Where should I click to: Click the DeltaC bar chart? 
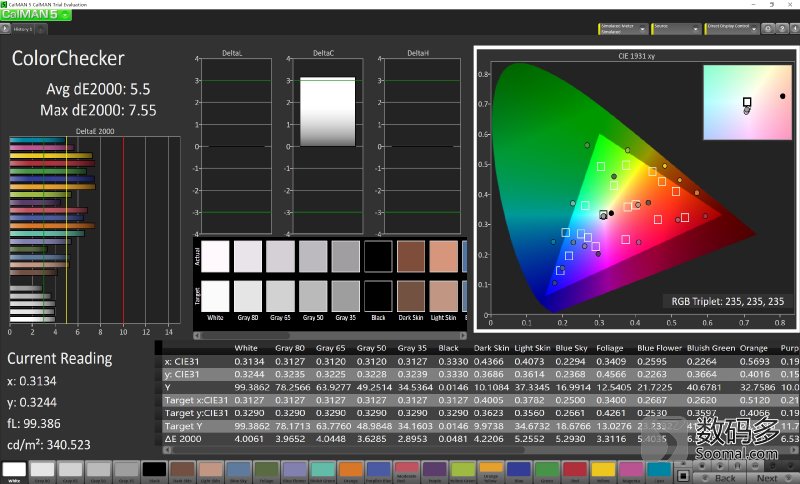coord(328,140)
